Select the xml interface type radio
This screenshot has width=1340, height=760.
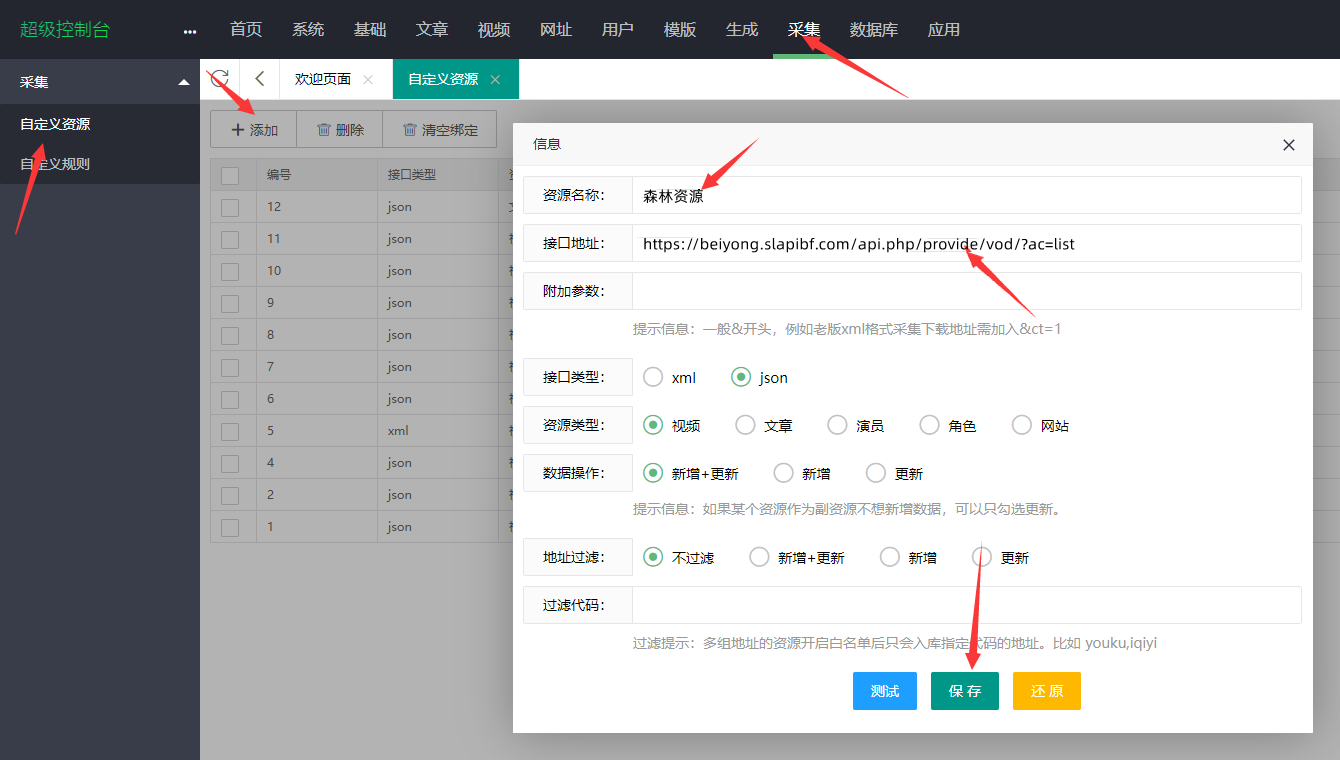click(653, 377)
